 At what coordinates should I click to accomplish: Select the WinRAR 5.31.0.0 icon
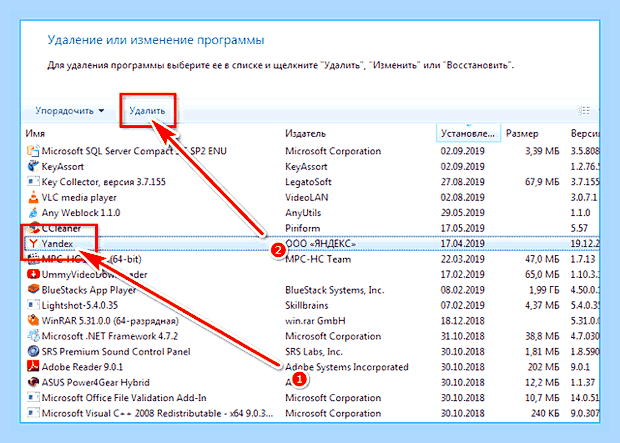coord(33,320)
